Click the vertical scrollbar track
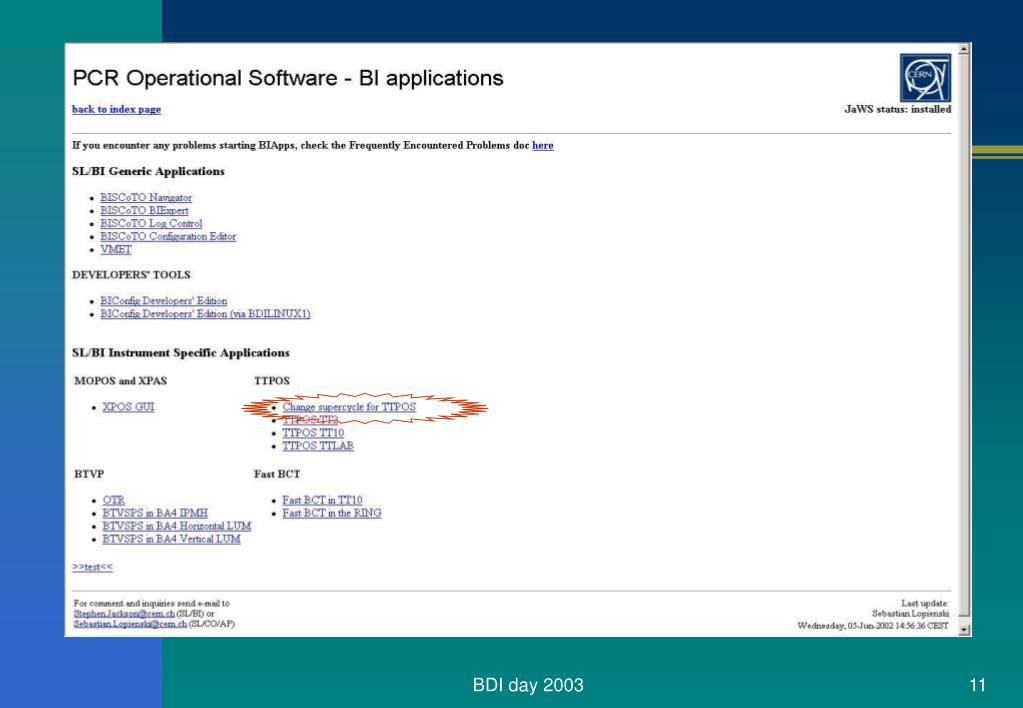 point(964,339)
